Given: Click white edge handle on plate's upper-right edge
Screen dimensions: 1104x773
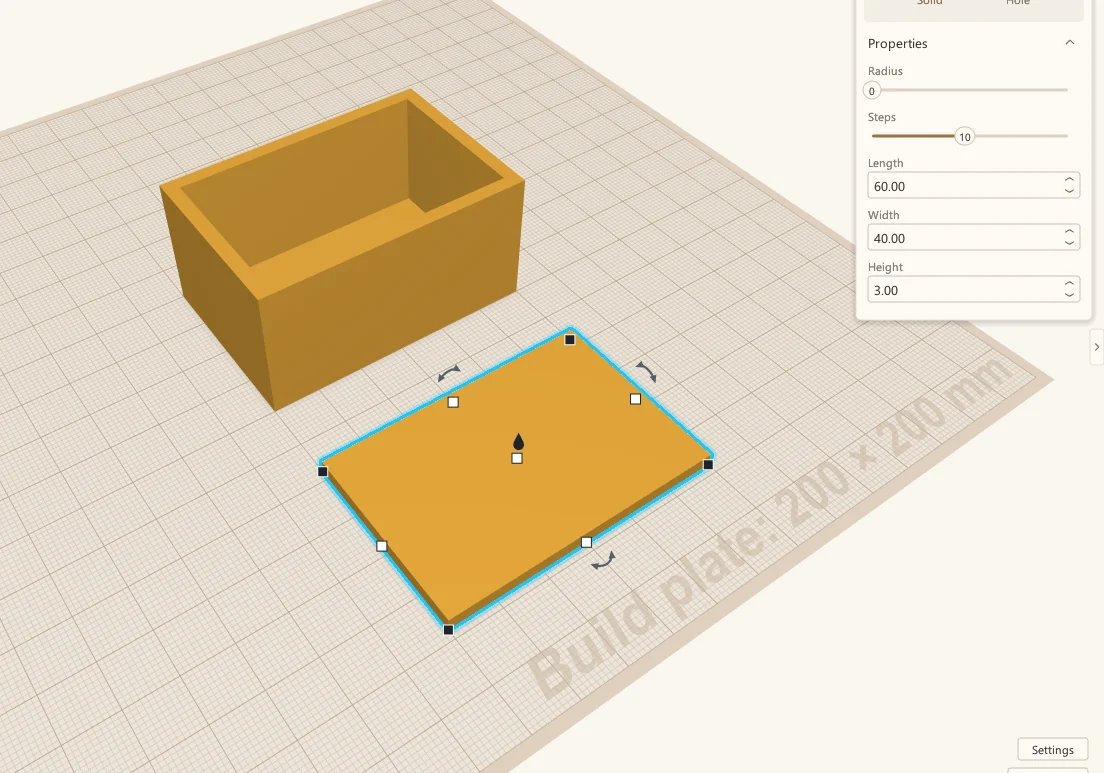Looking at the screenshot, I should click(635, 399).
